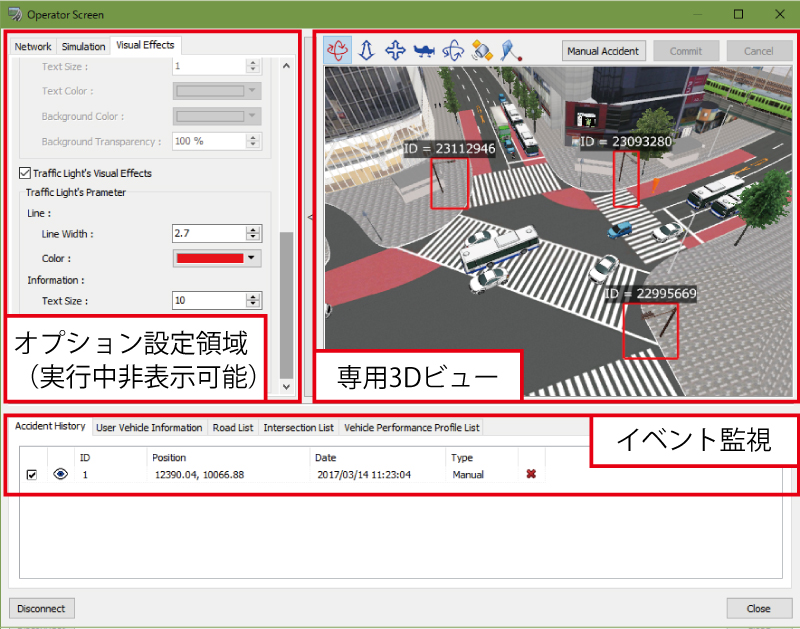800x629 pixels.
Task: Collapse the options panel with splitter arrow
Action: coord(308,216)
